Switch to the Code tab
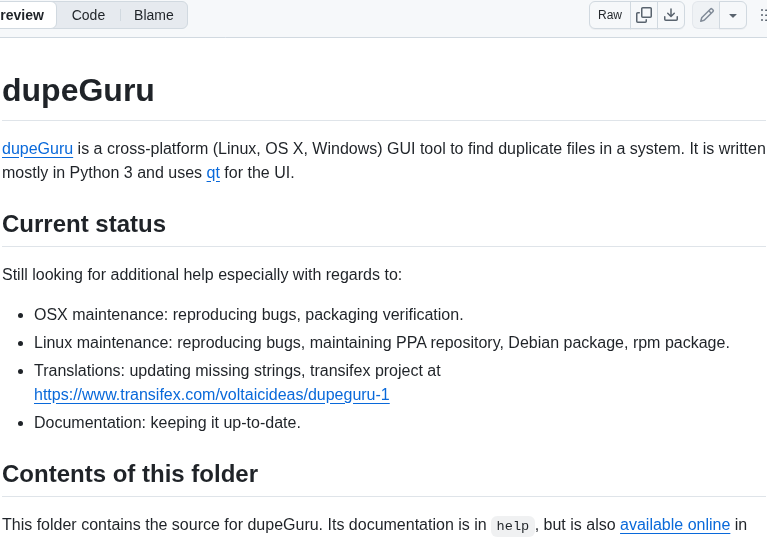767x537 pixels. pos(88,15)
